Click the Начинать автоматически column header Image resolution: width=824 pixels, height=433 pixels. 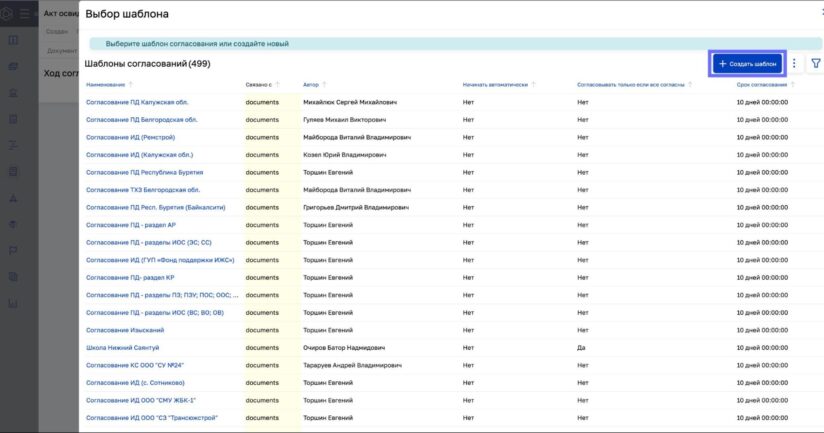(x=495, y=85)
